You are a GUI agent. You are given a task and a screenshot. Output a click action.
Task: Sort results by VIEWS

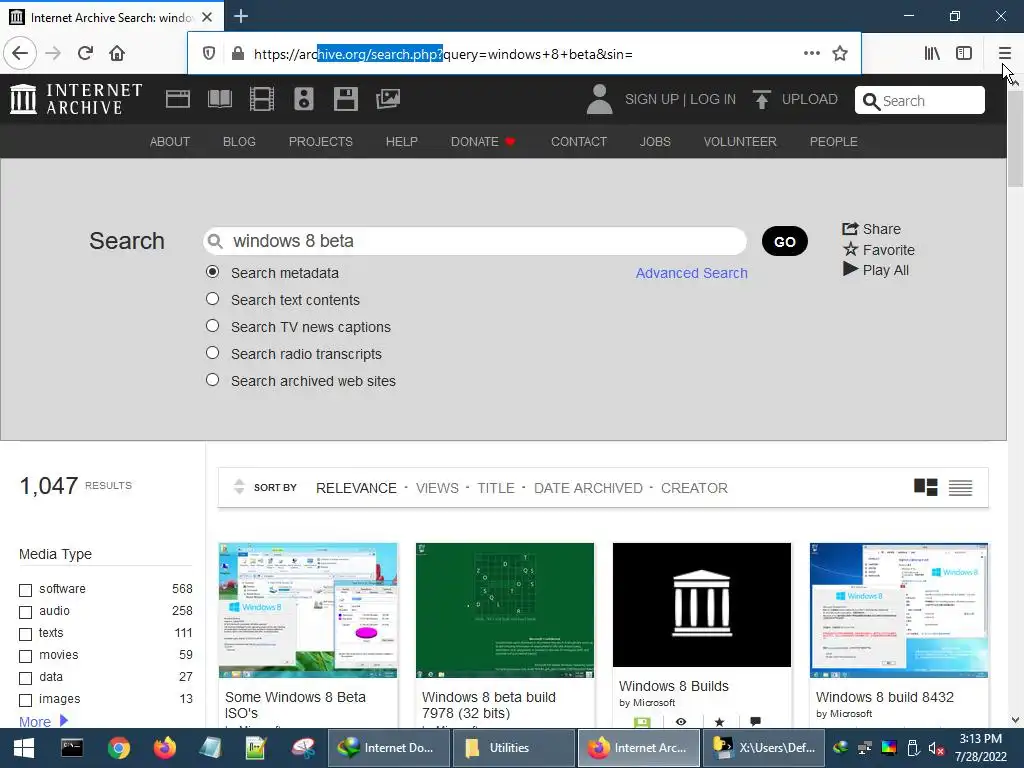(x=437, y=488)
